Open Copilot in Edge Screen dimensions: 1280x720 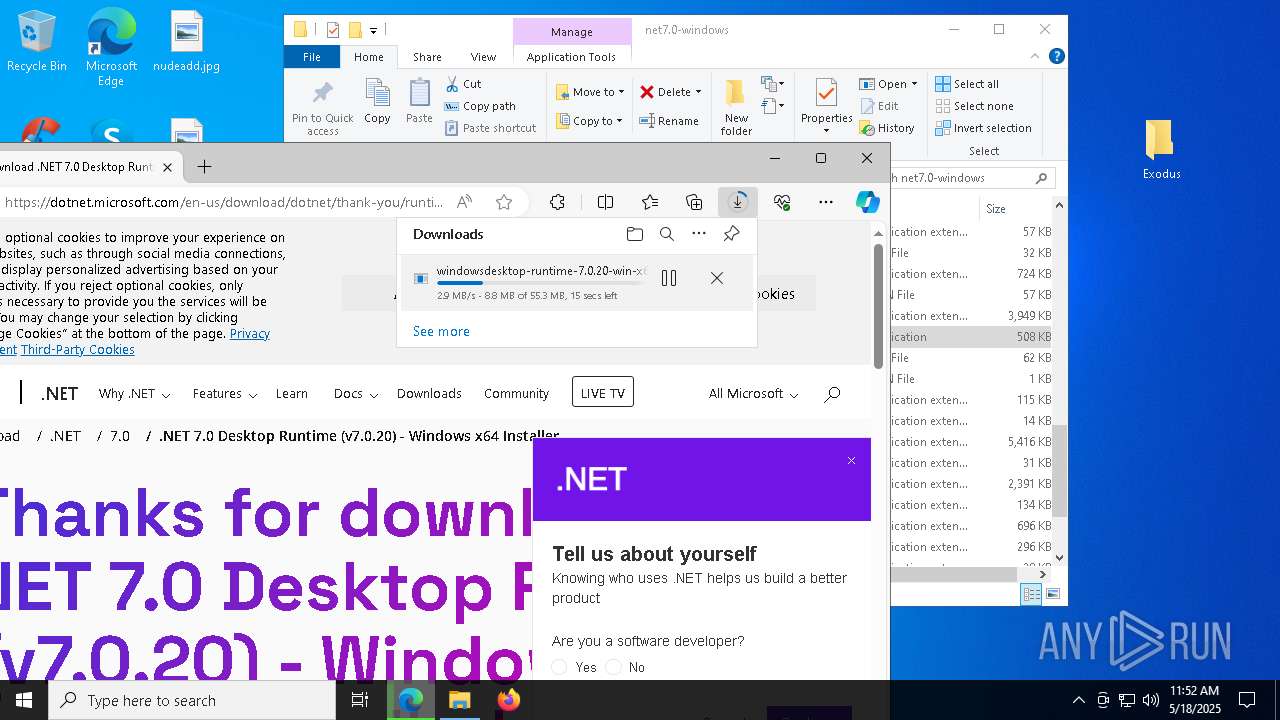867,202
